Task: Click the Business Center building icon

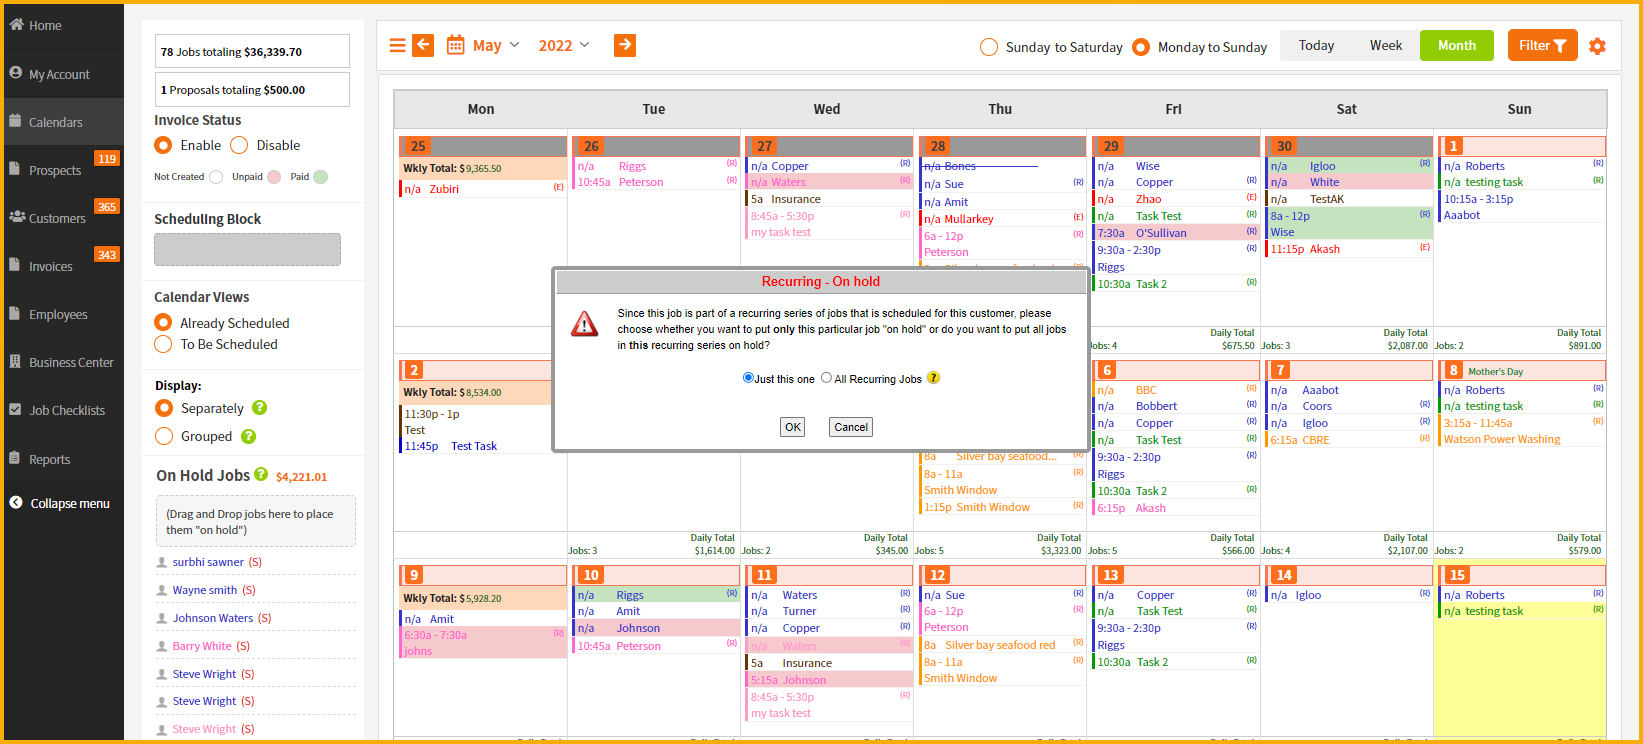Action: click(15, 361)
